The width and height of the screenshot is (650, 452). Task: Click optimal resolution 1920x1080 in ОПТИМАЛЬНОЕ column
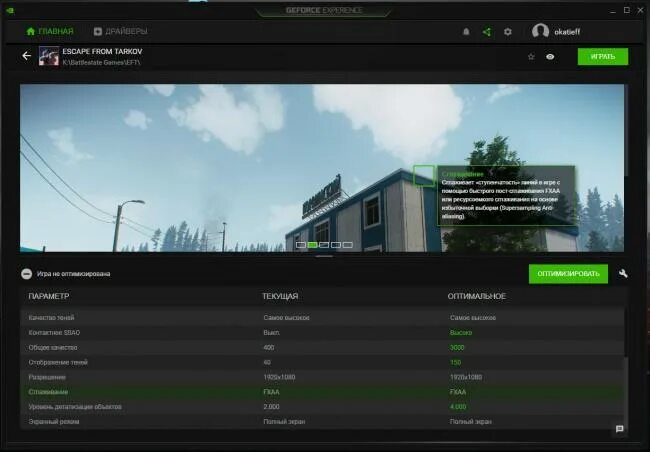click(466, 377)
